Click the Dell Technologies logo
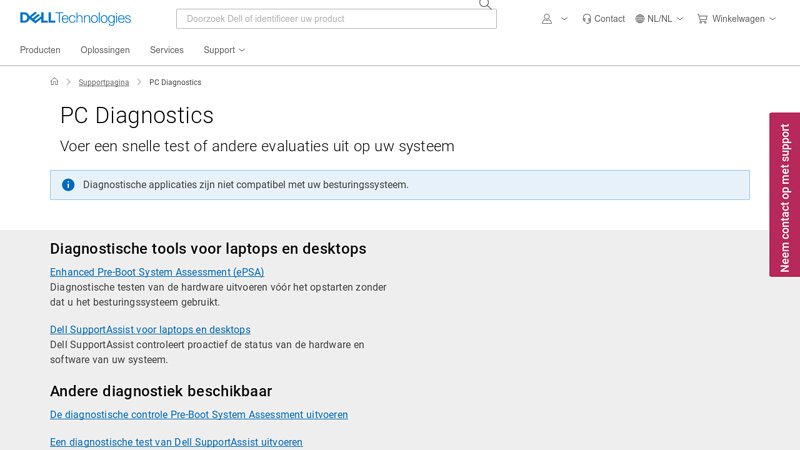 (75, 18)
